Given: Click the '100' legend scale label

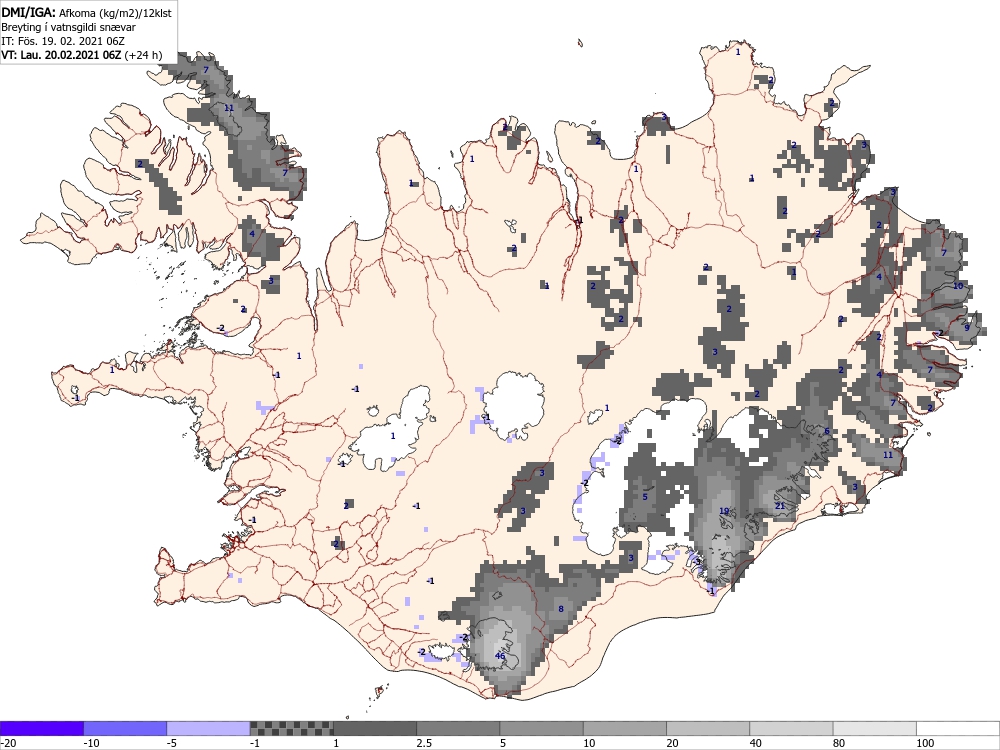Looking at the screenshot, I should pos(925,743).
